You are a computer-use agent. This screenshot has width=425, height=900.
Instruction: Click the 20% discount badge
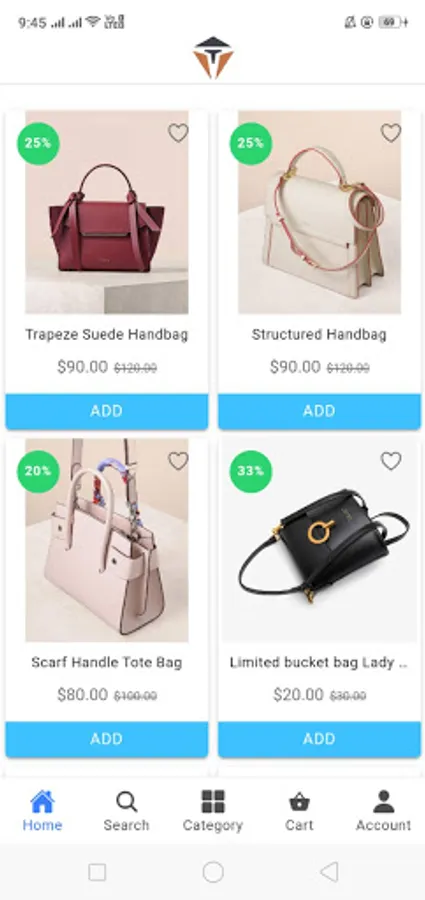(38, 471)
